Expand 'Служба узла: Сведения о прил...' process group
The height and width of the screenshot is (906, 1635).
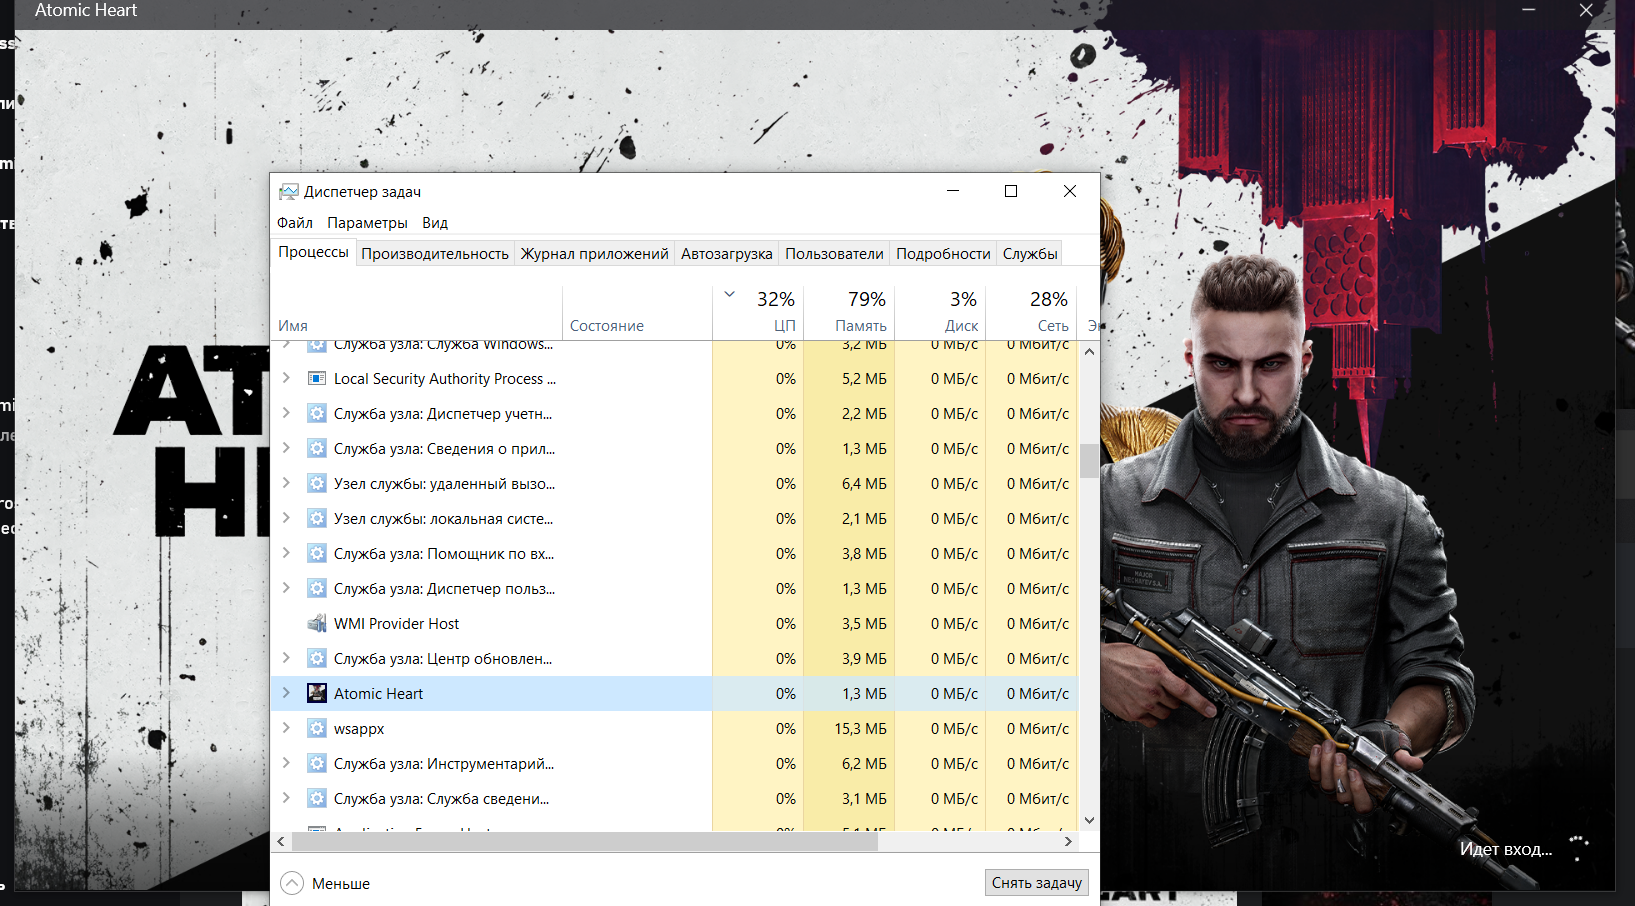286,448
